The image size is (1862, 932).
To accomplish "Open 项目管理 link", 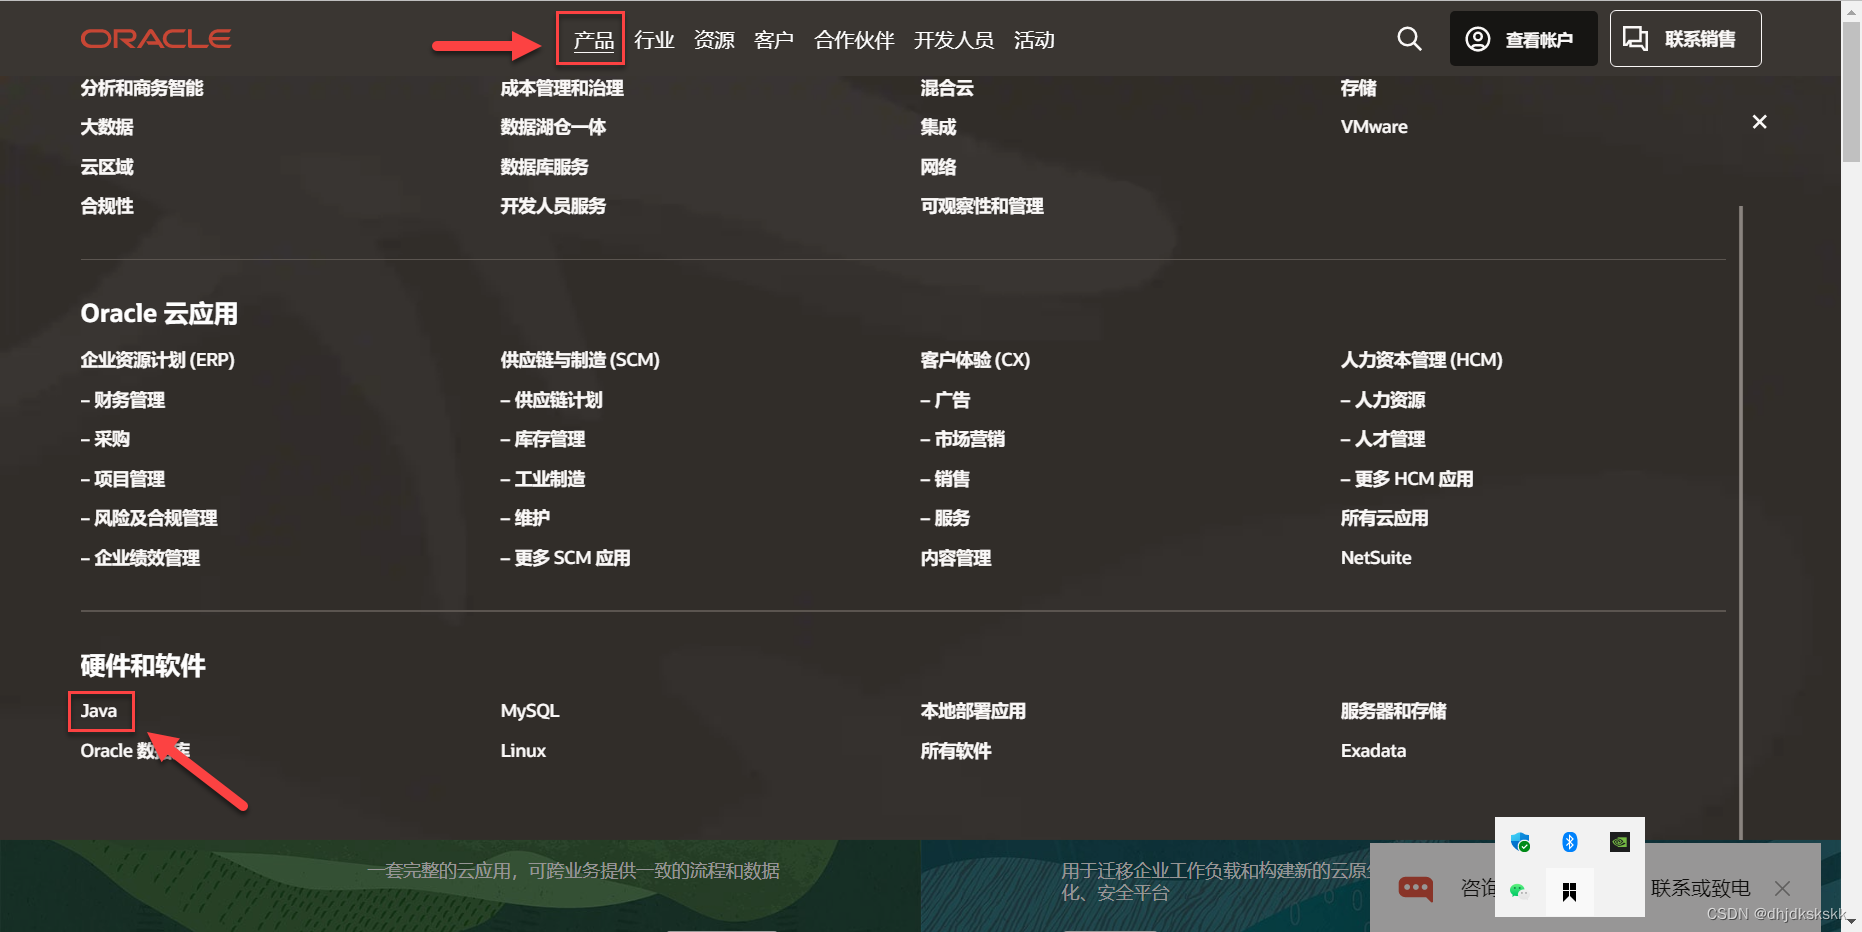I will click(123, 479).
